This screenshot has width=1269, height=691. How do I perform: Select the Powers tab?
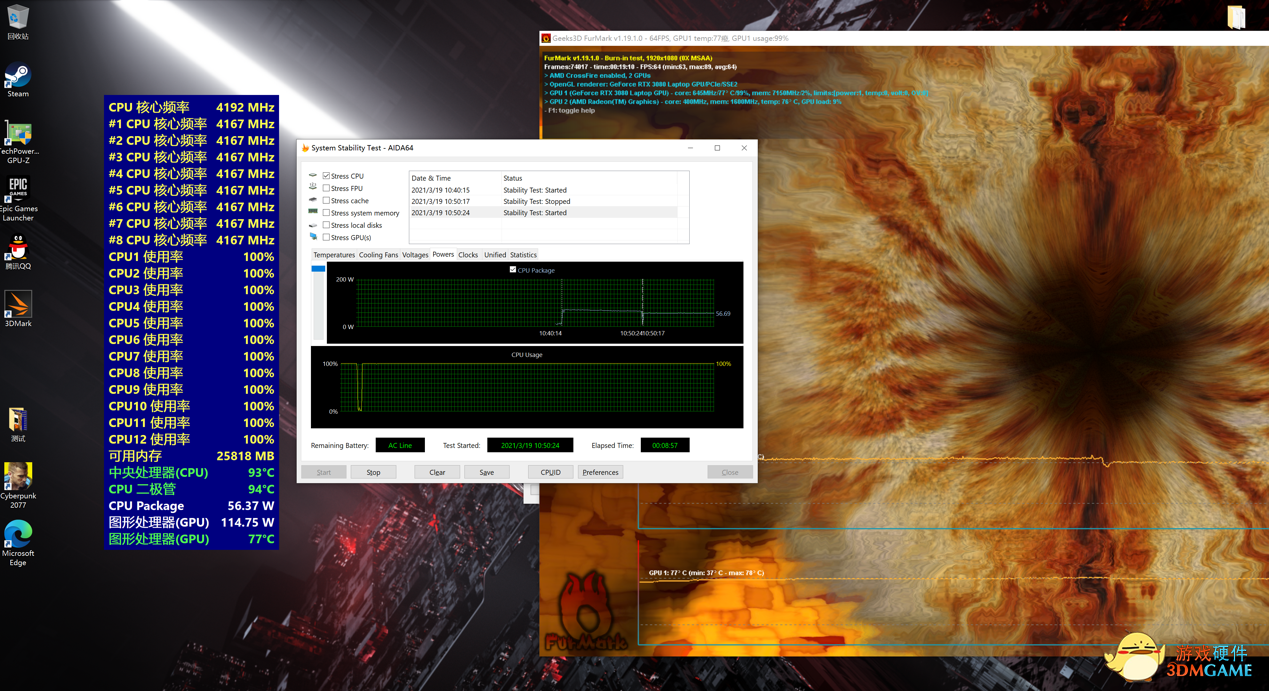pos(443,254)
